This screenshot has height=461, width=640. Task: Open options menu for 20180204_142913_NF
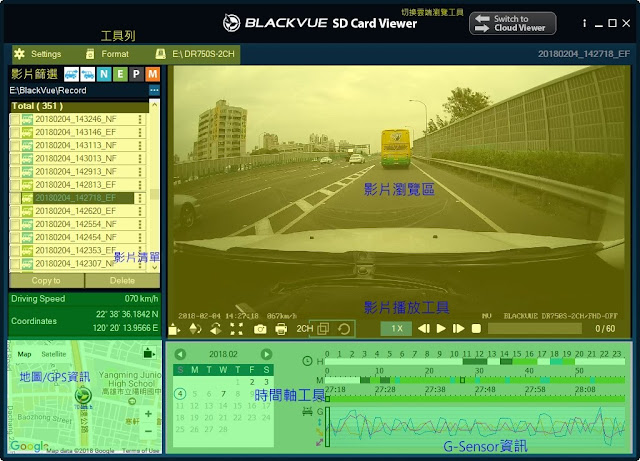140,171
